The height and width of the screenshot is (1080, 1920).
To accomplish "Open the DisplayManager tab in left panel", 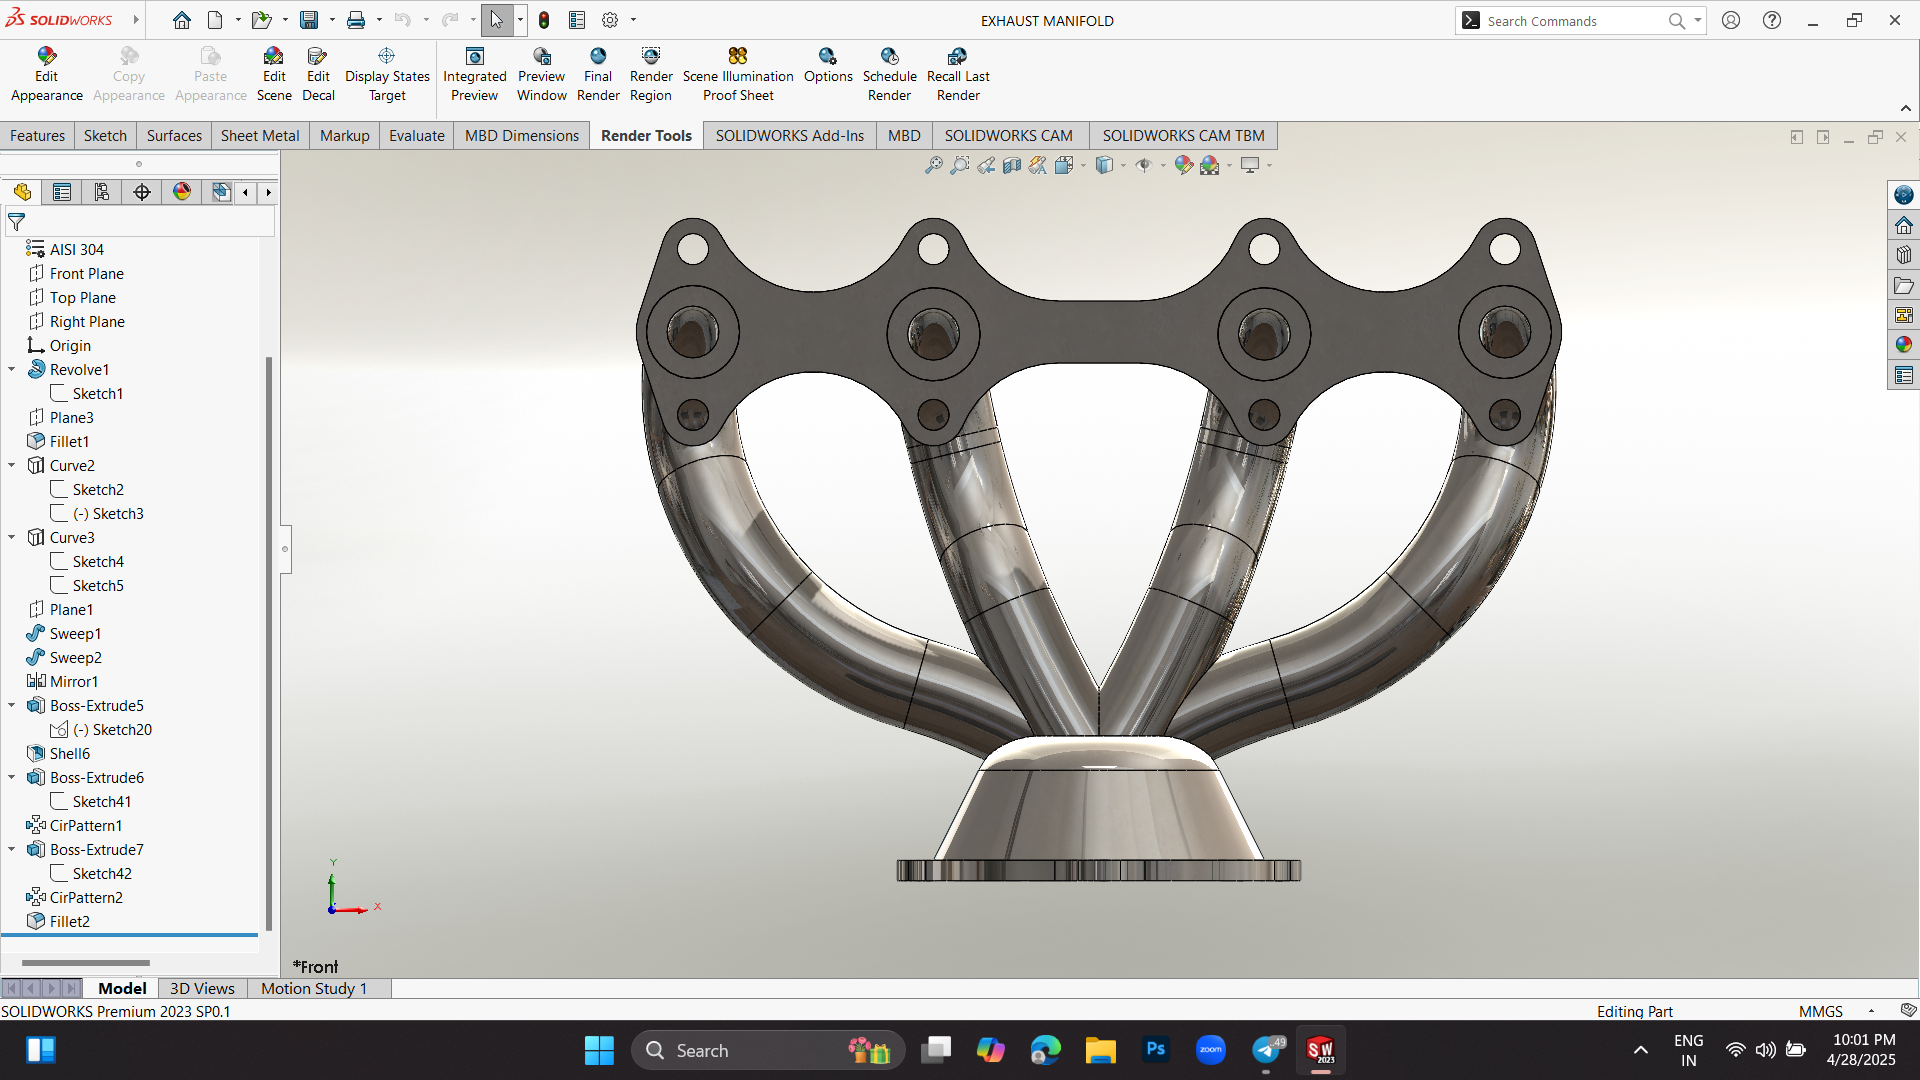I will pyautogui.click(x=181, y=192).
